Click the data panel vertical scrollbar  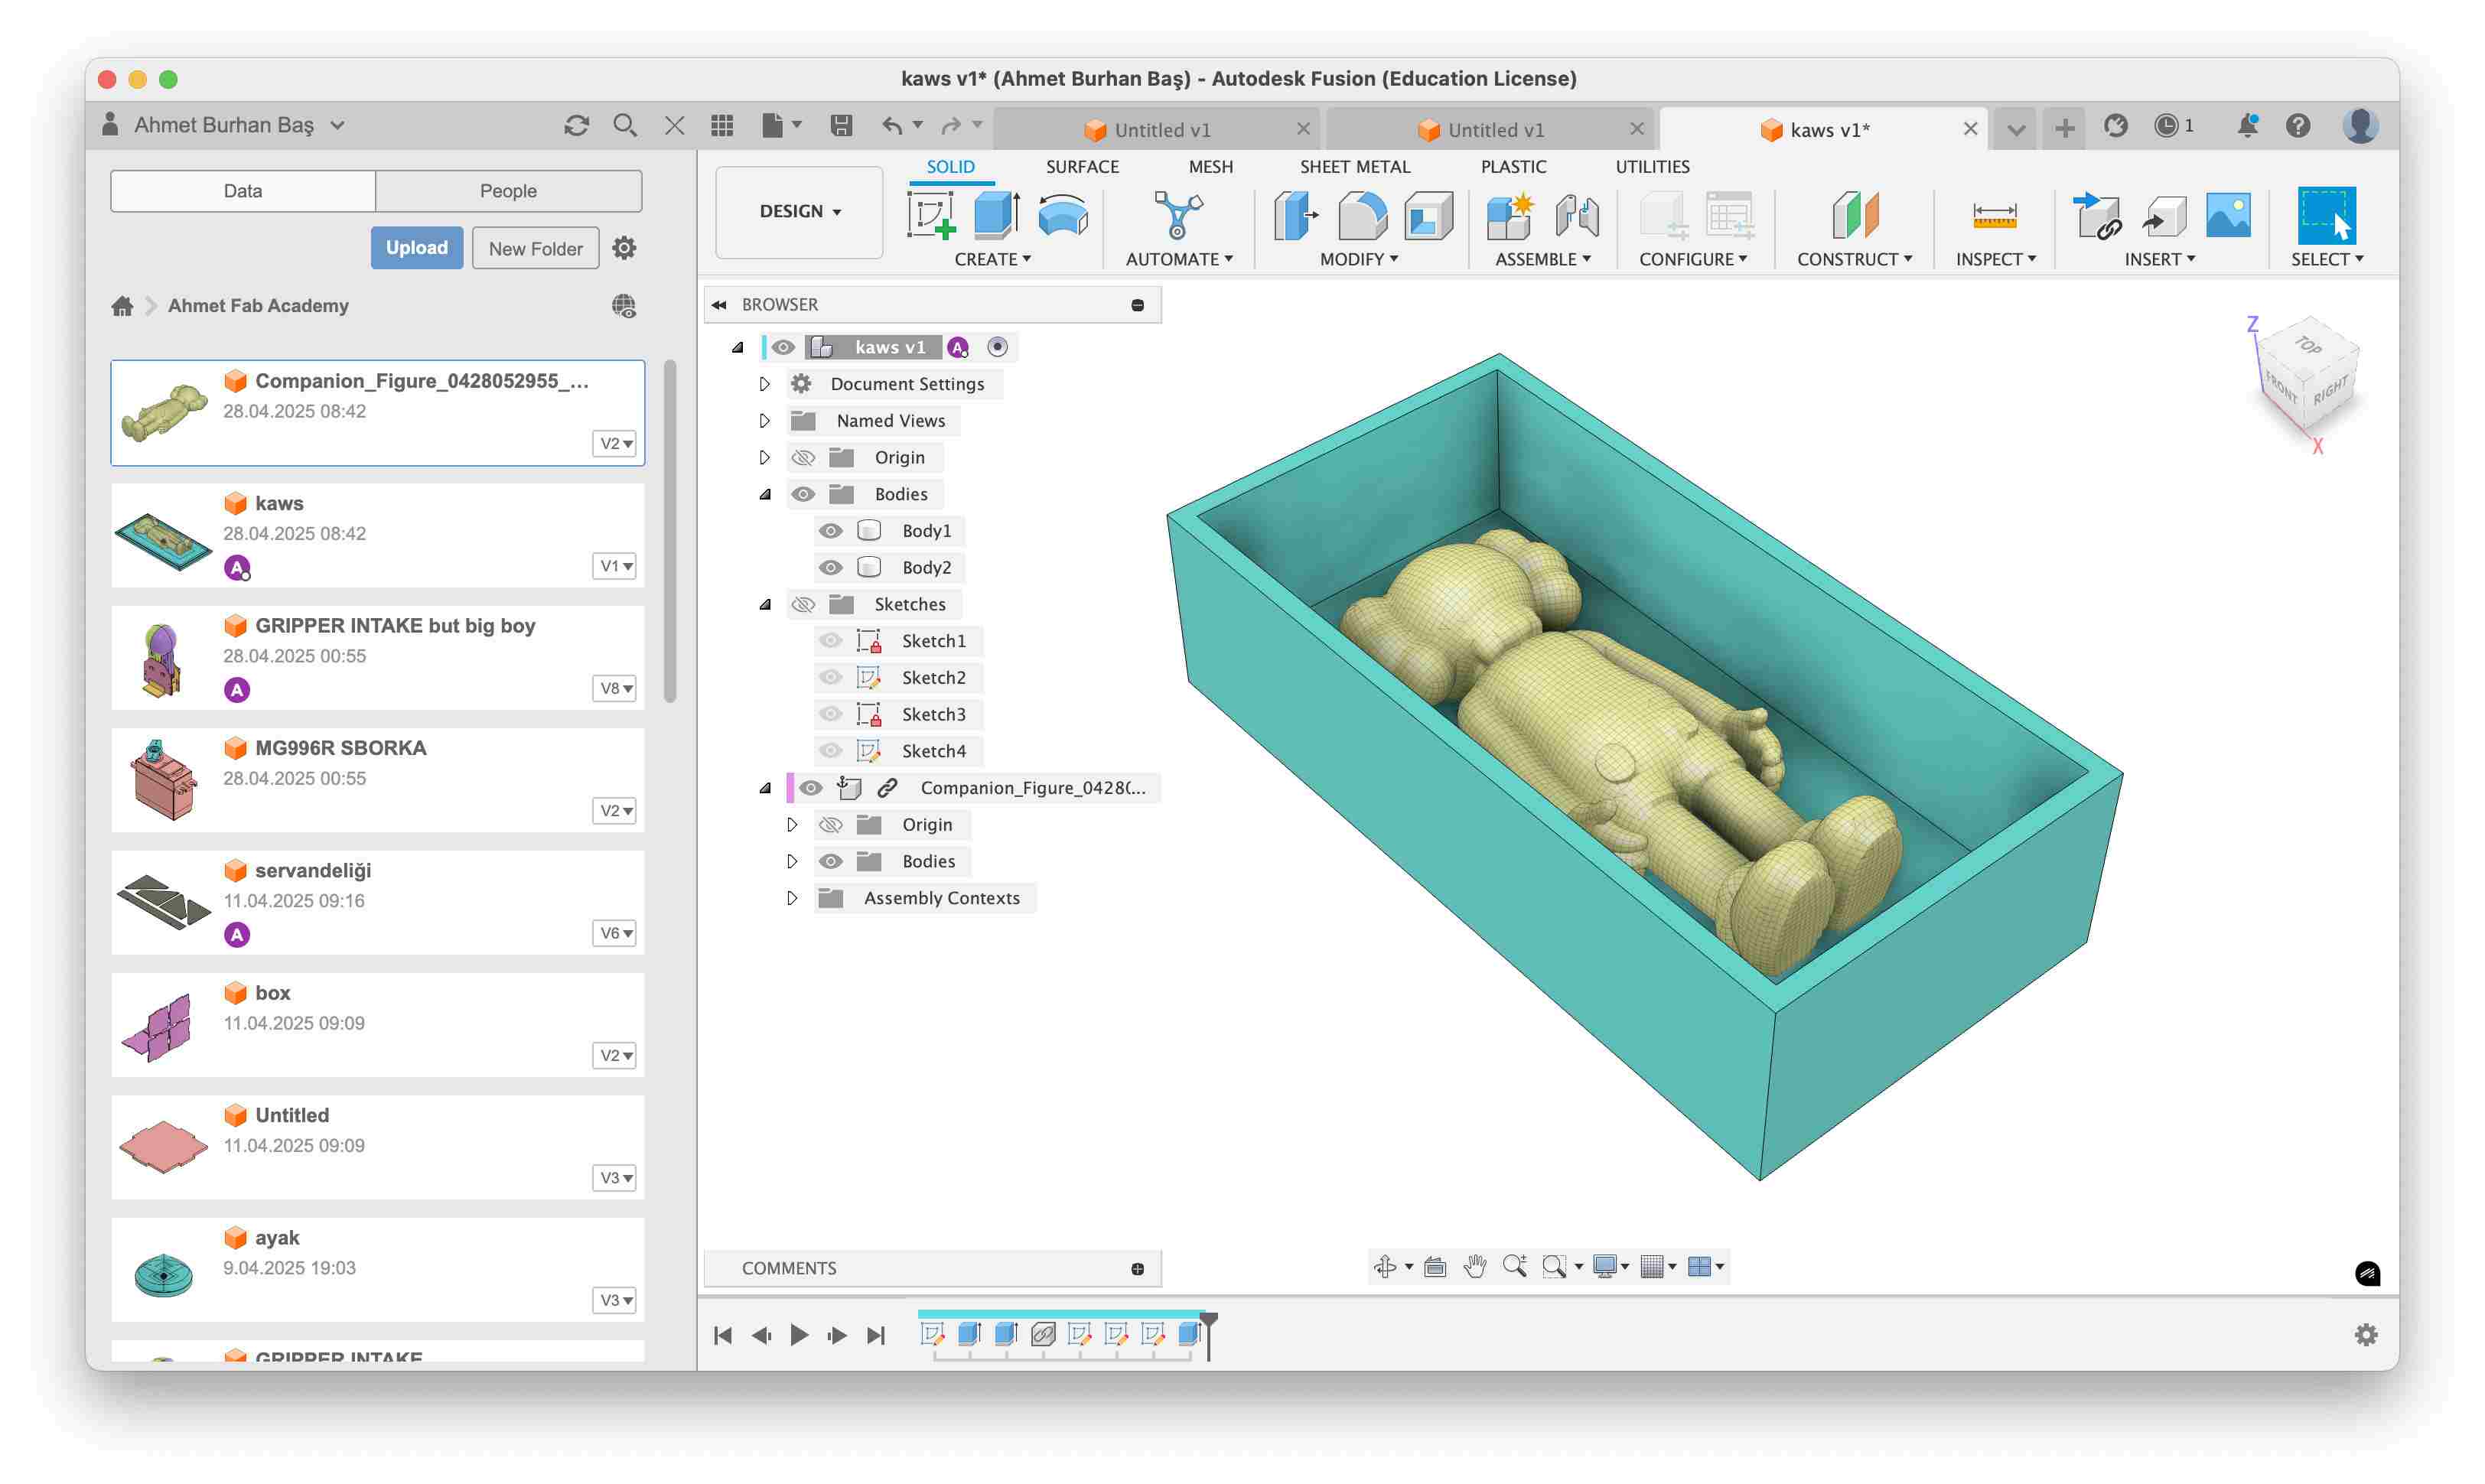670,530
